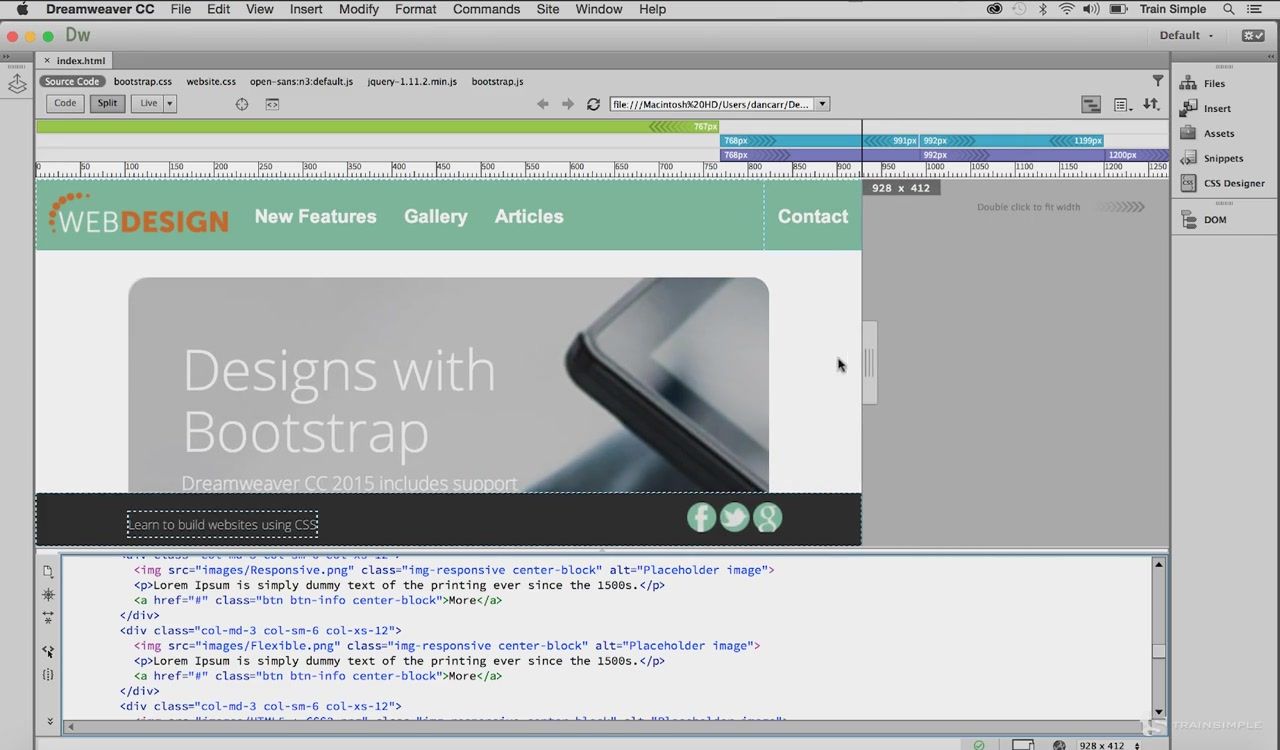Open open-sans:n3:default.js related file
This screenshot has height=750, width=1280.
point(301,82)
